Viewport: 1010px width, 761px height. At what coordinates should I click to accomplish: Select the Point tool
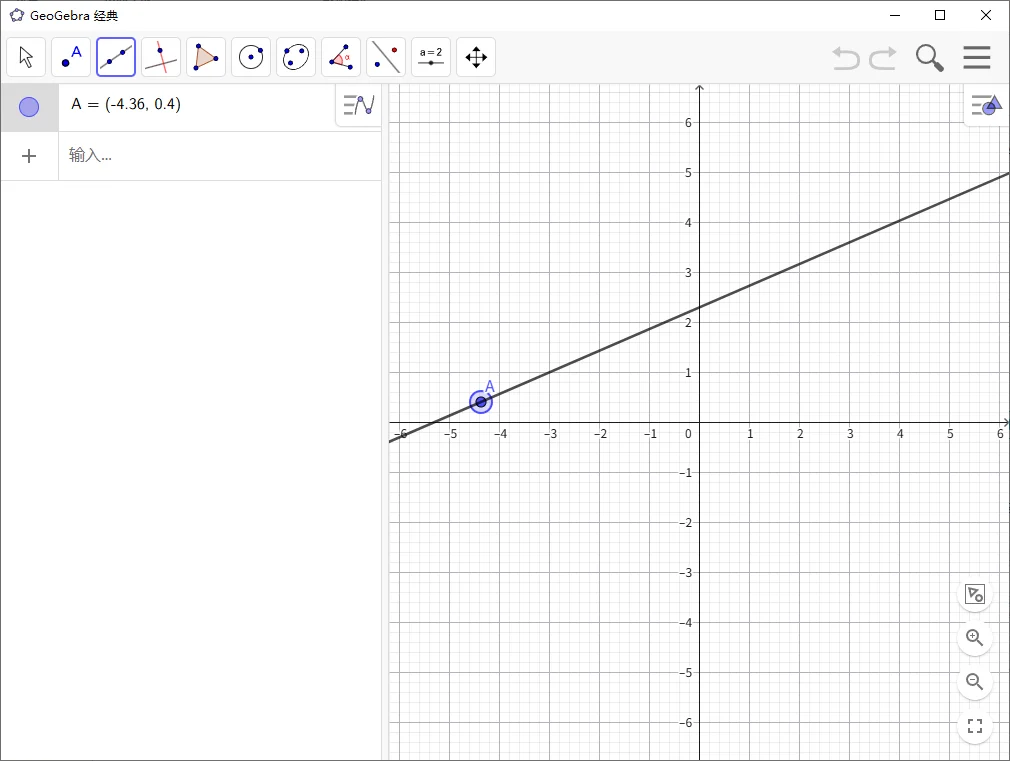tap(71, 57)
